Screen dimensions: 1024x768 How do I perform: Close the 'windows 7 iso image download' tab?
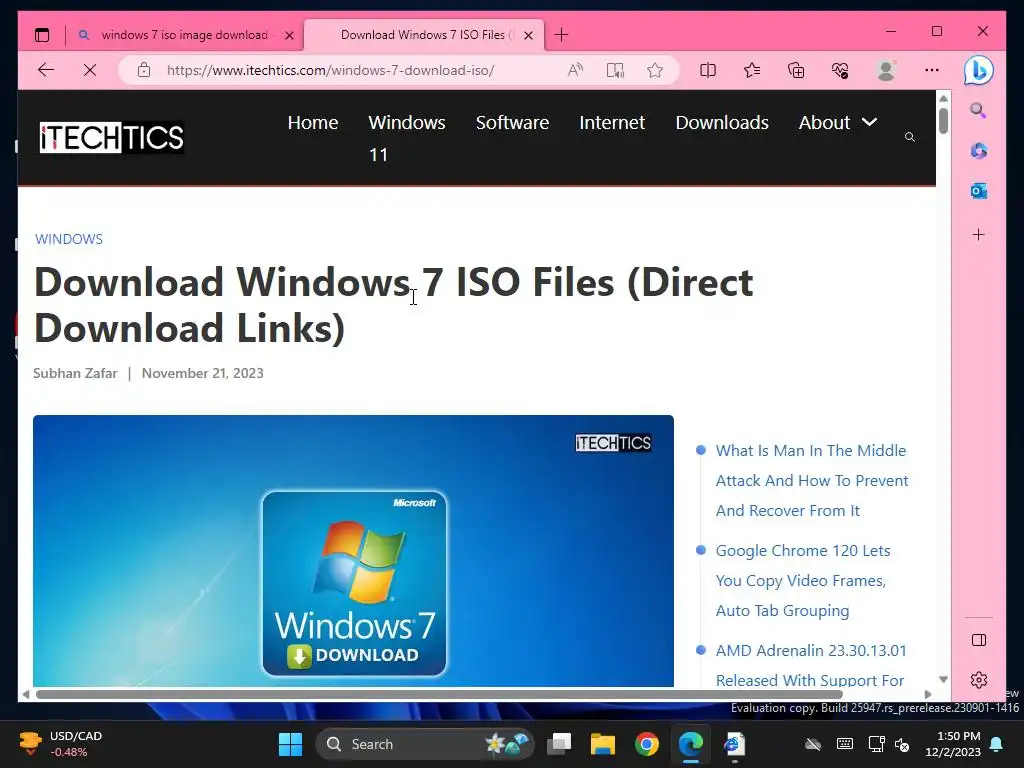(x=289, y=35)
